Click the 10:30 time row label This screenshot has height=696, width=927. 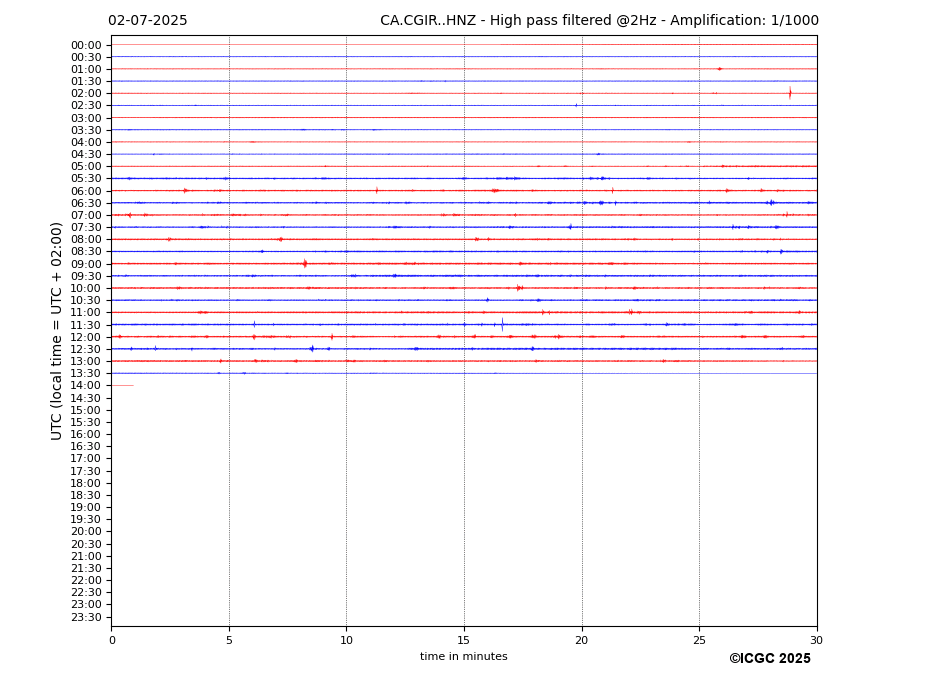86,300
